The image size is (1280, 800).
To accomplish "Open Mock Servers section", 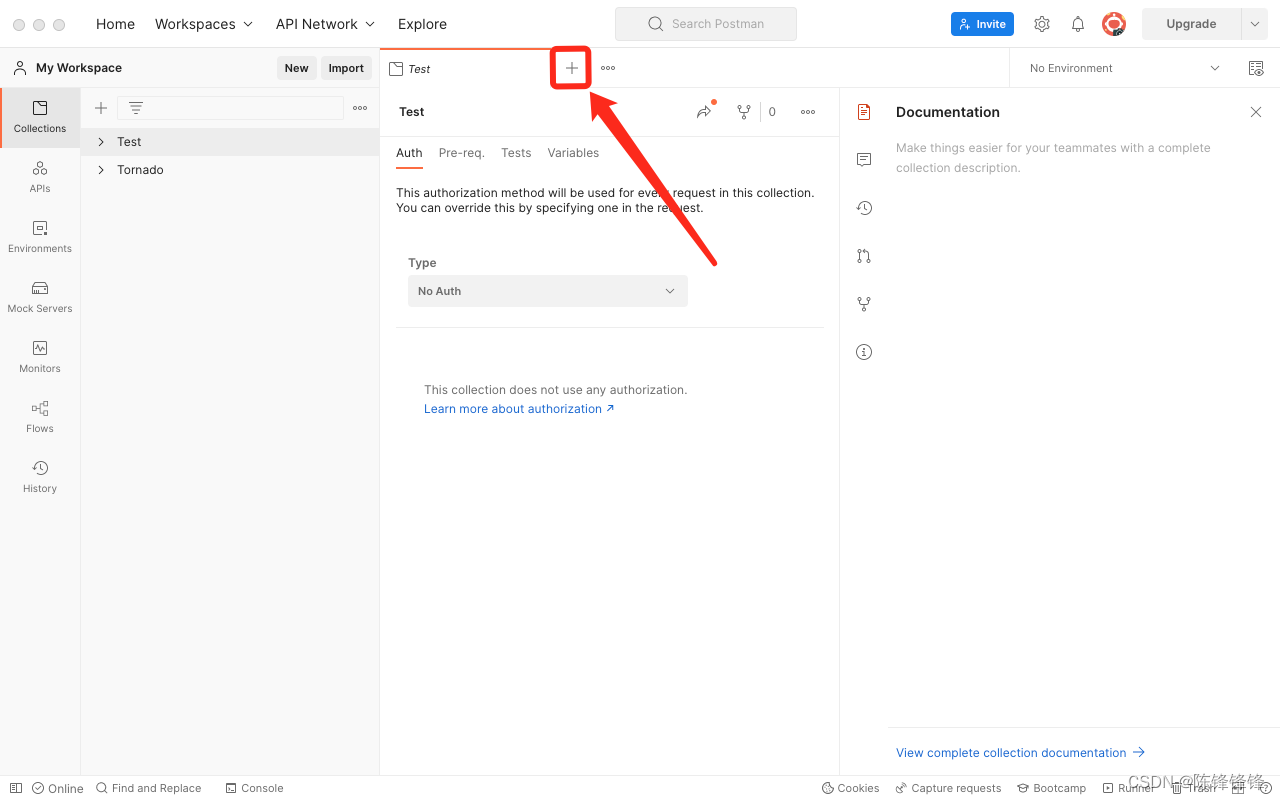I will (x=40, y=297).
